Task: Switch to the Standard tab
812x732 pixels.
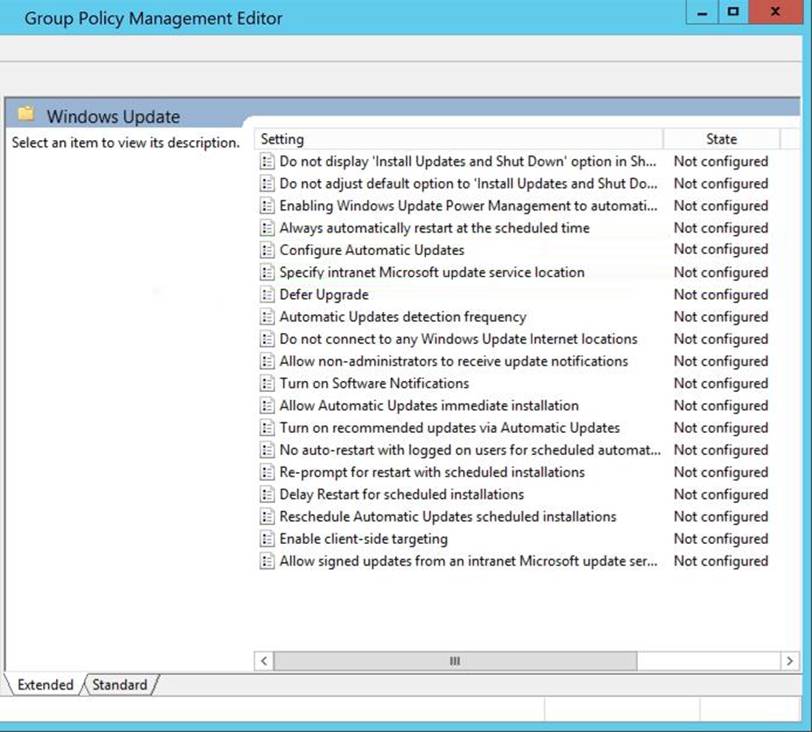Action: pos(120,685)
